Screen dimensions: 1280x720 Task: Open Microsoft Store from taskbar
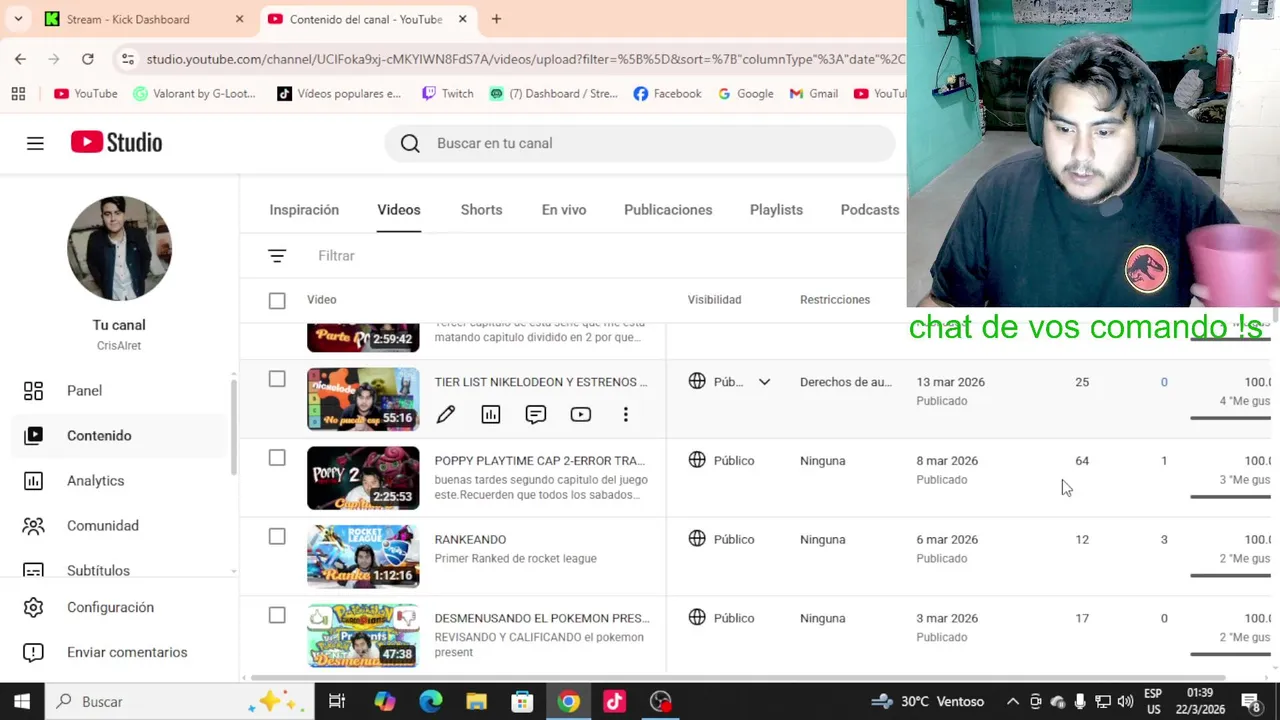pos(522,701)
